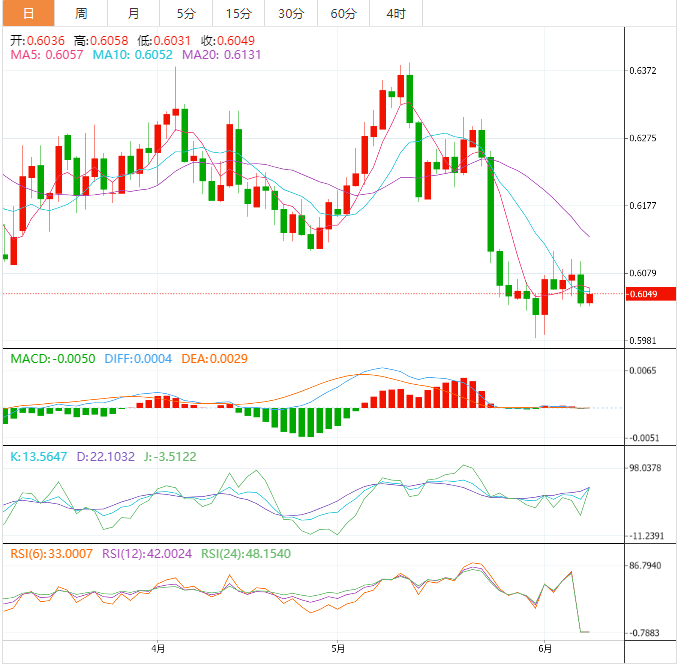Click the MA5: 0.6057 indicator label
The image size is (677, 667).
[x=47, y=56]
